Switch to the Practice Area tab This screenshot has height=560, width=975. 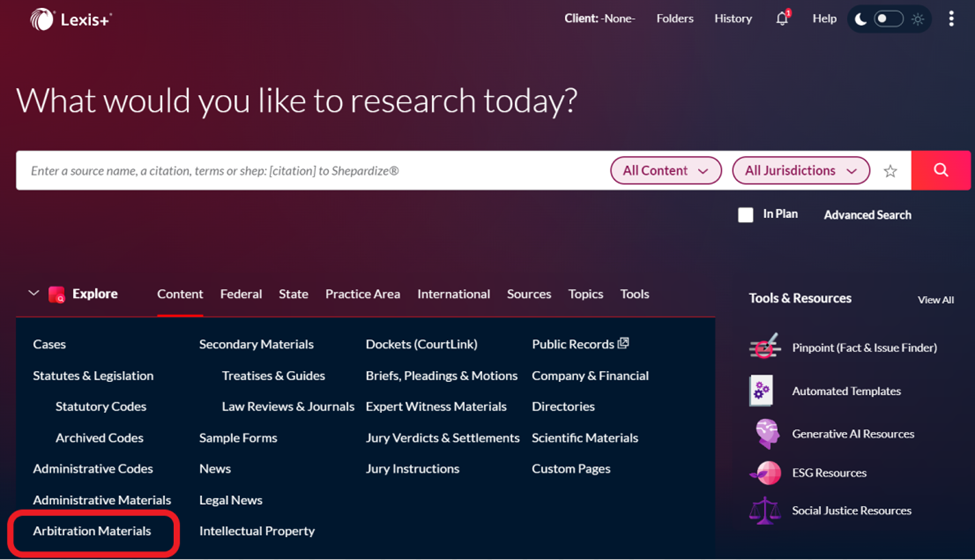pos(363,294)
